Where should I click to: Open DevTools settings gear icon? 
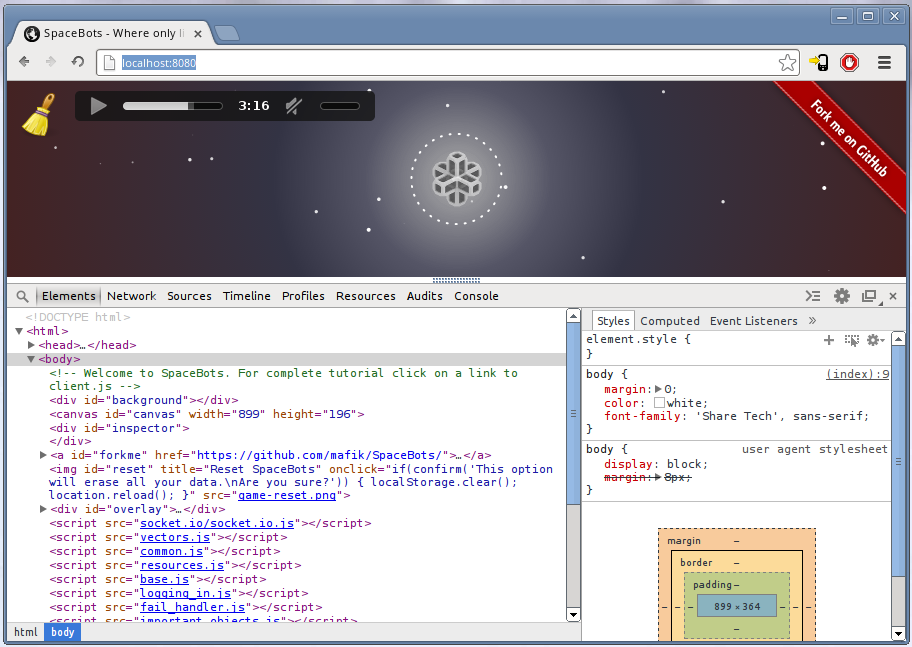(x=842, y=296)
